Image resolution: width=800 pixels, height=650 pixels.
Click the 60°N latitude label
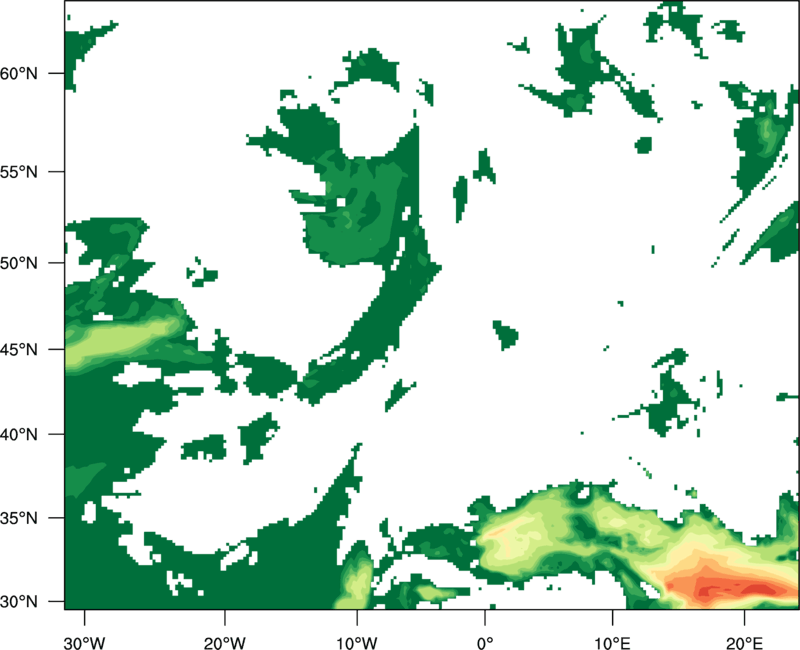tap(19, 74)
